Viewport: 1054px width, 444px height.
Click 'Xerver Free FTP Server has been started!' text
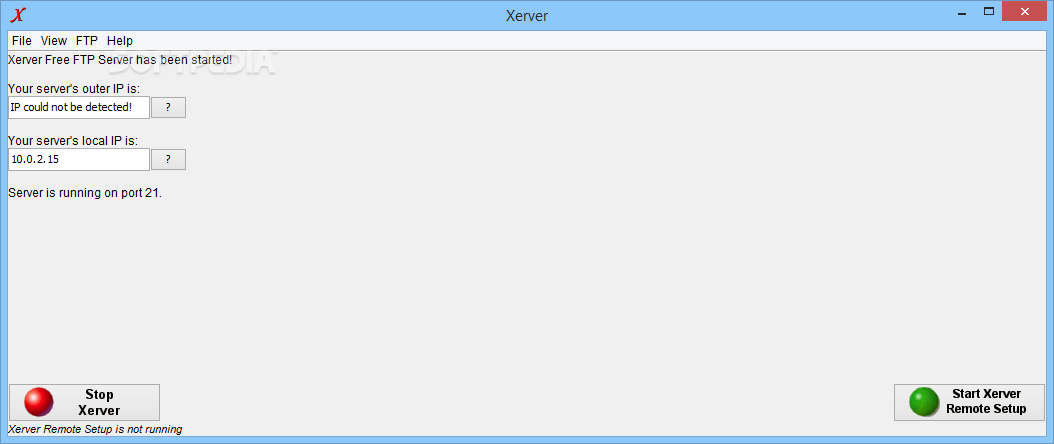pyautogui.click(x=120, y=60)
